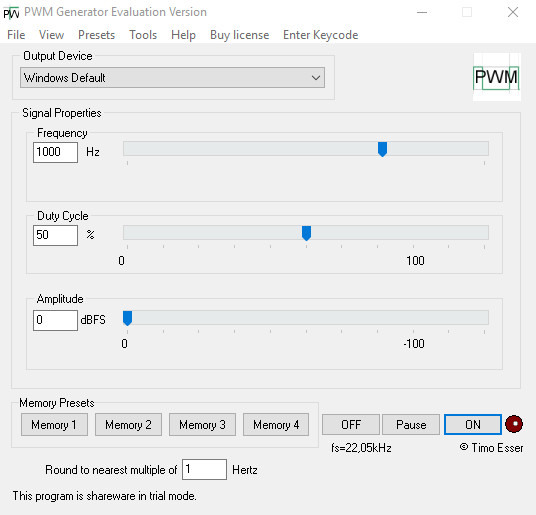Click the Amplitude slider thumb
Image resolution: width=536 pixels, height=515 pixels.
[x=128, y=318]
